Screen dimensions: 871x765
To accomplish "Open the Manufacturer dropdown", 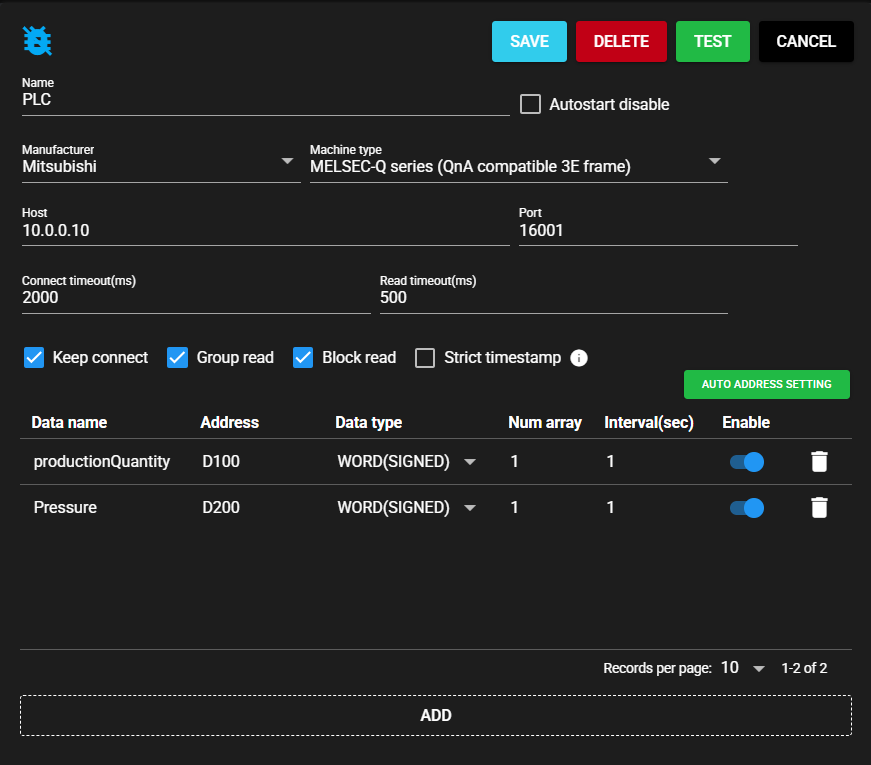I will point(160,166).
